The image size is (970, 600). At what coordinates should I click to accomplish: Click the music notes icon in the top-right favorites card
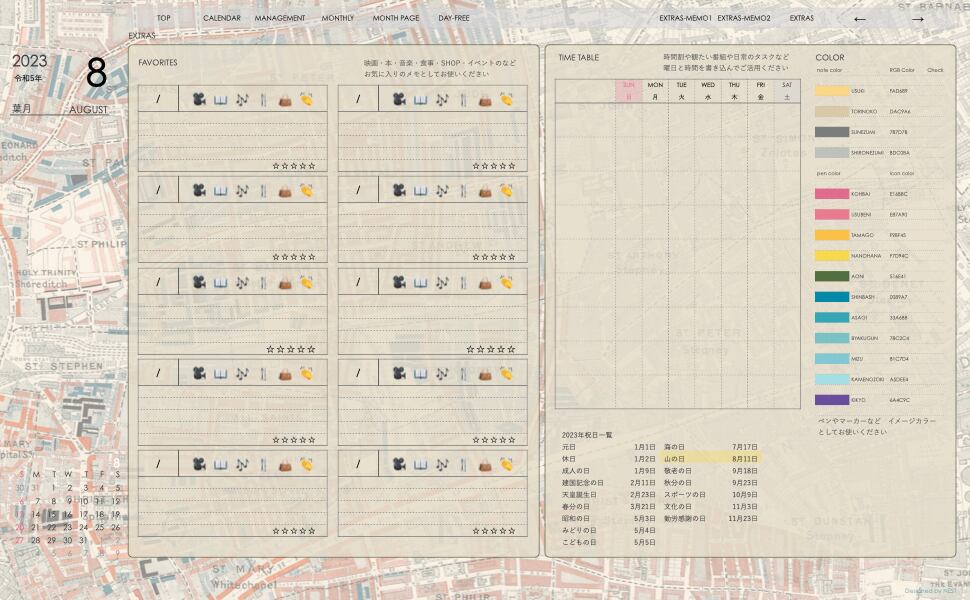(x=441, y=99)
